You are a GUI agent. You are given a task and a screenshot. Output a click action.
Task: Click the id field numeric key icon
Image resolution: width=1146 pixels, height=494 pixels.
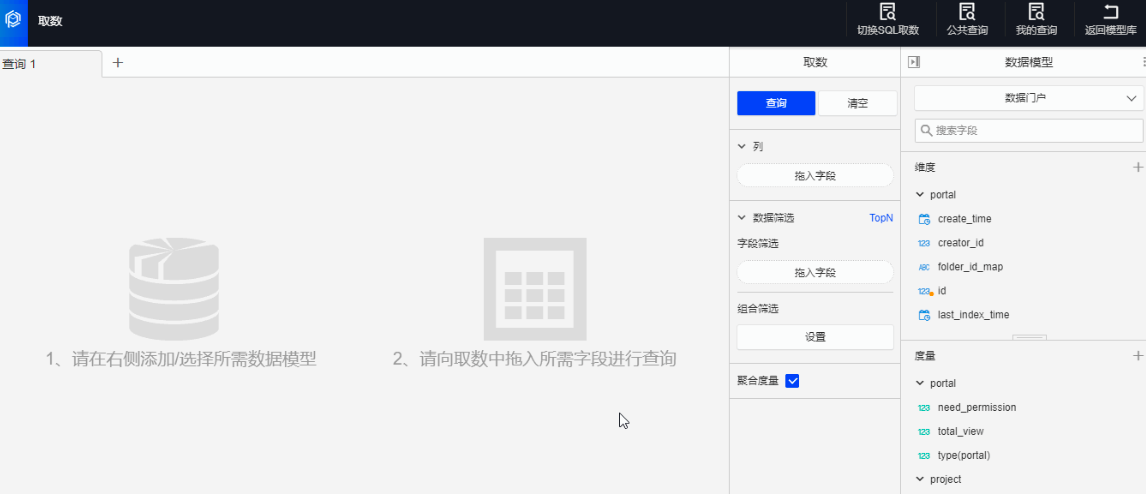pos(925,291)
